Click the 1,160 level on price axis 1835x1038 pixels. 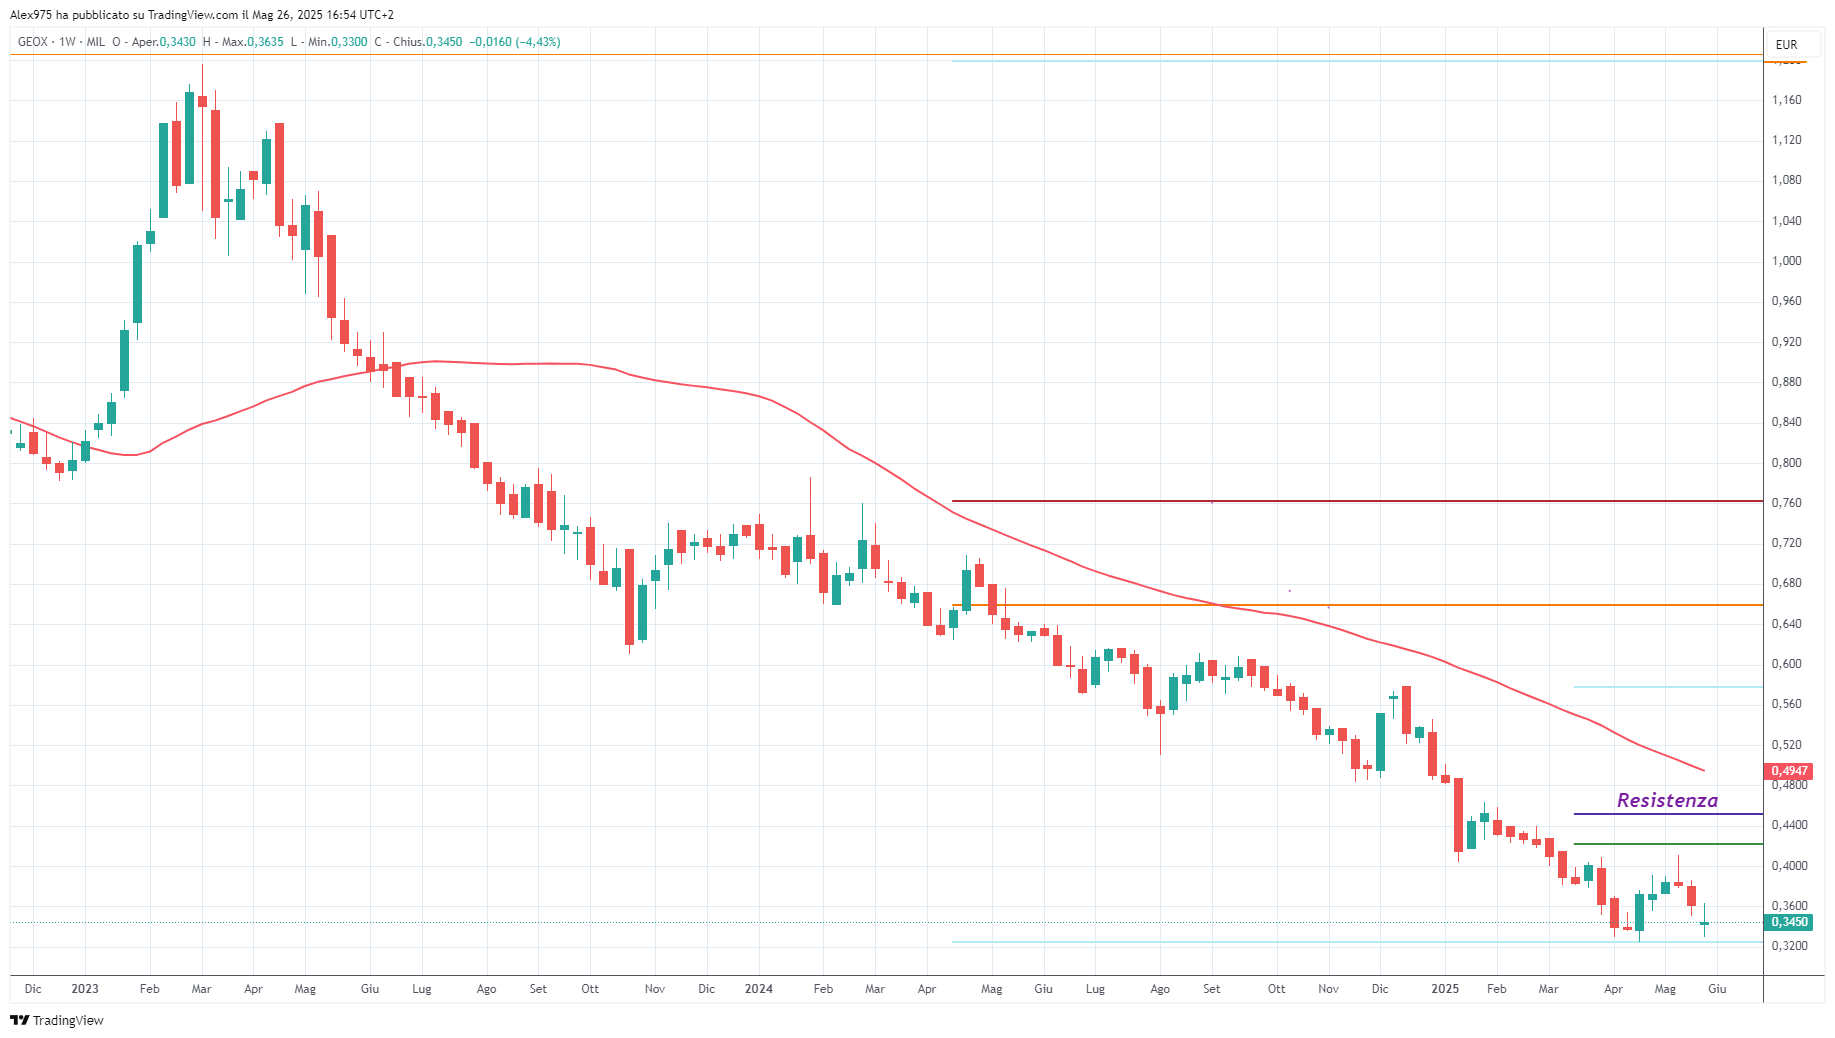click(x=1786, y=100)
